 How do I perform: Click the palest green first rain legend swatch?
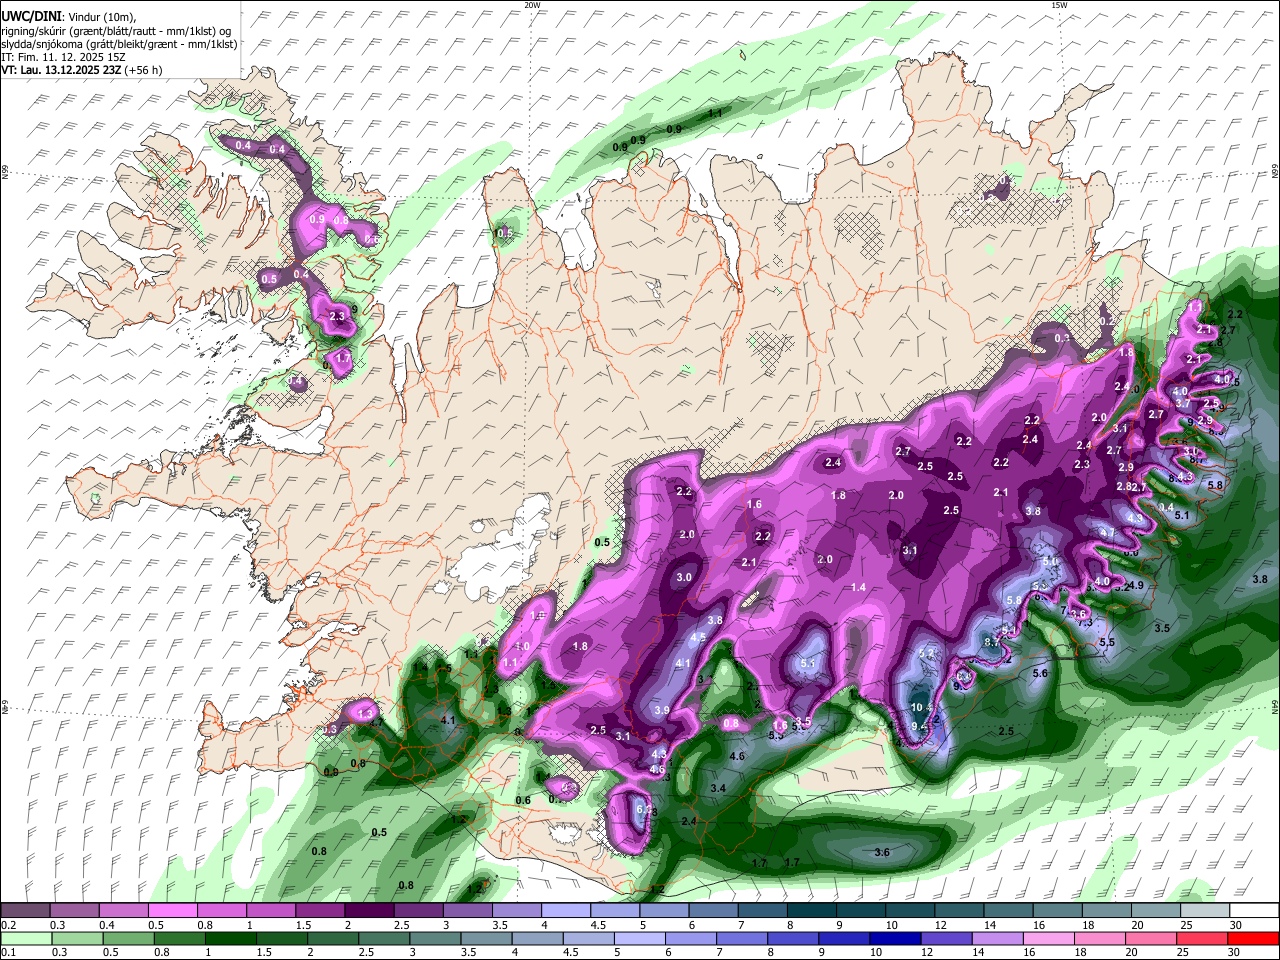26,938
